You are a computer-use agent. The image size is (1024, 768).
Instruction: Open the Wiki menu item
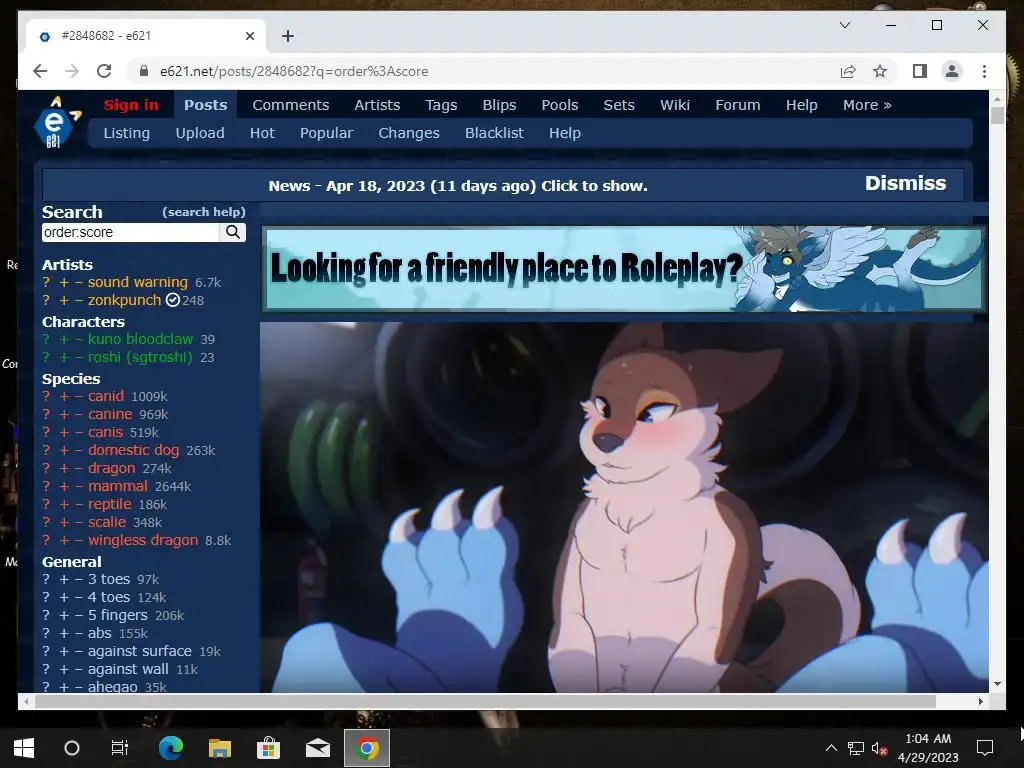pos(675,105)
